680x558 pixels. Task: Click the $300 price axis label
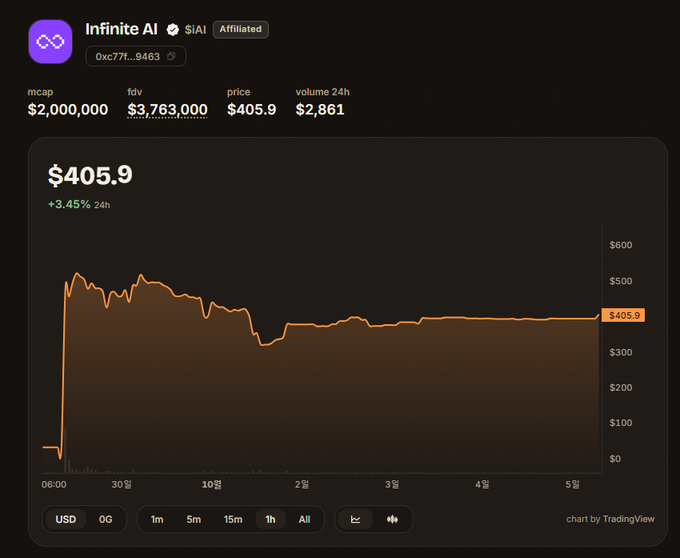[x=621, y=352]
